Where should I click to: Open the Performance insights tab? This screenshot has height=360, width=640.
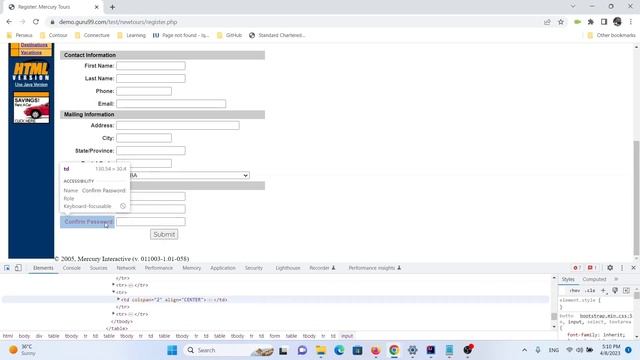[x=375, y=268]
